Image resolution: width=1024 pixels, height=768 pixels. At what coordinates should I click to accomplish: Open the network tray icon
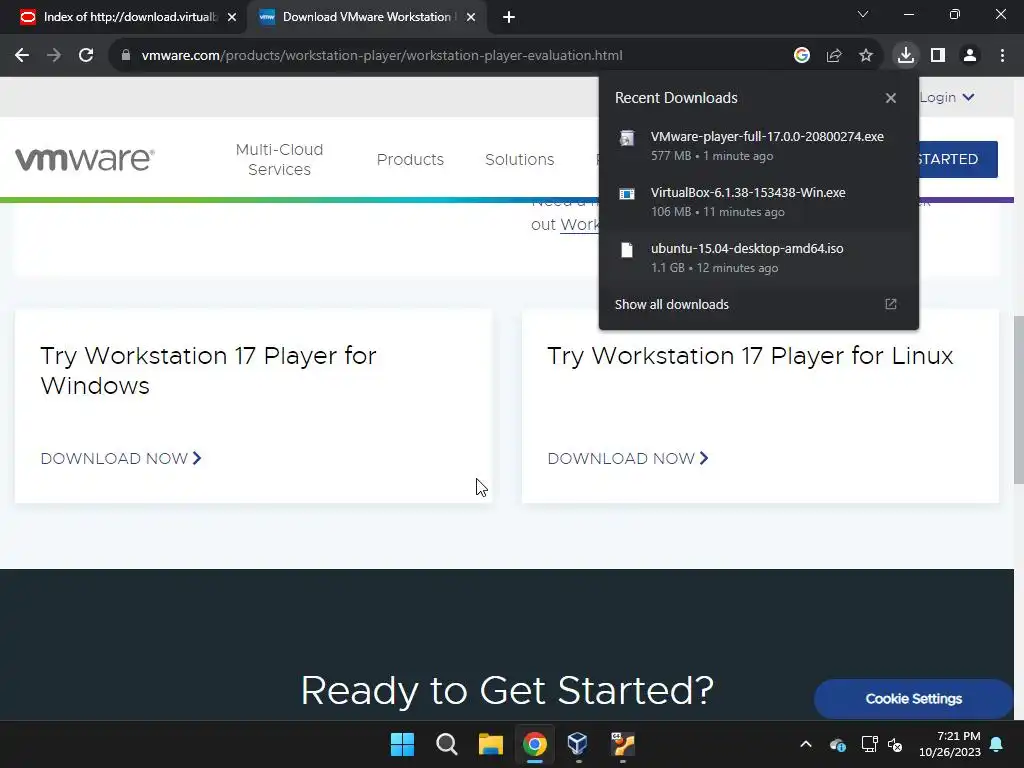tap(869, 744)
